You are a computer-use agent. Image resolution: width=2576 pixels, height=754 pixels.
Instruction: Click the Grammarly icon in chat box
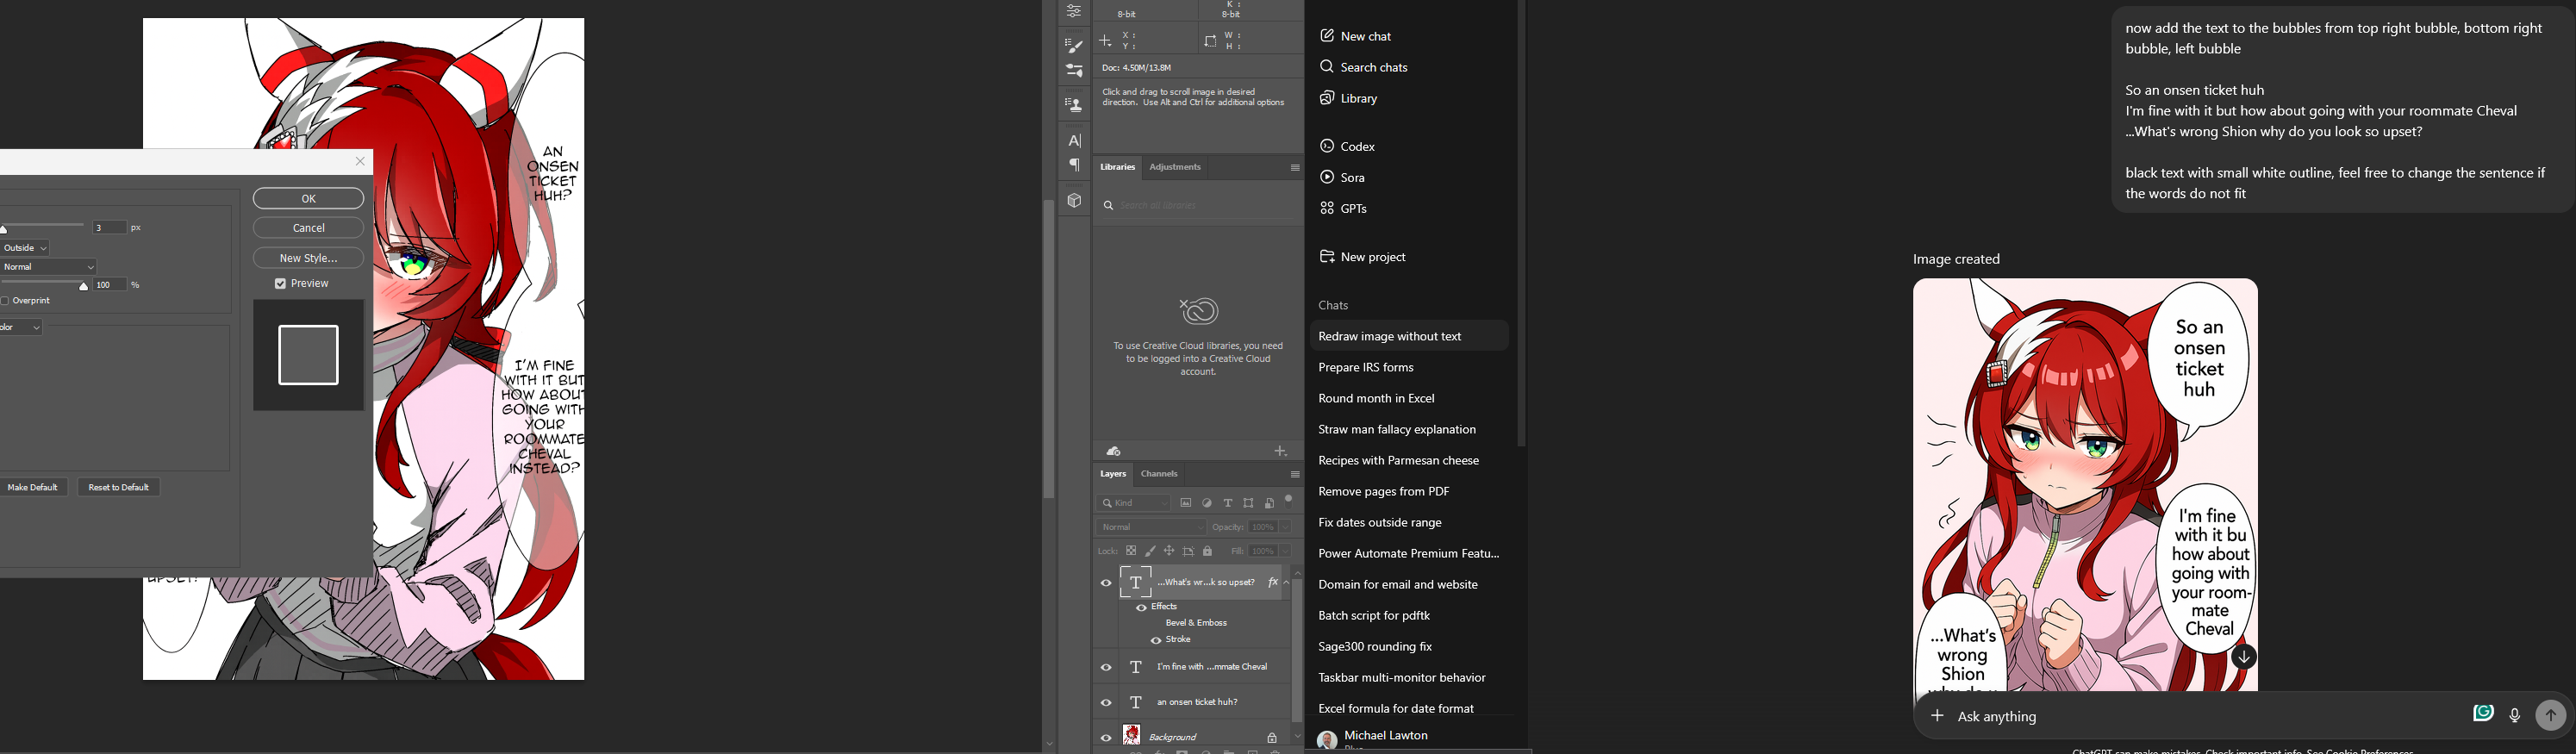pyautogui.click(x=2483, y=713)
